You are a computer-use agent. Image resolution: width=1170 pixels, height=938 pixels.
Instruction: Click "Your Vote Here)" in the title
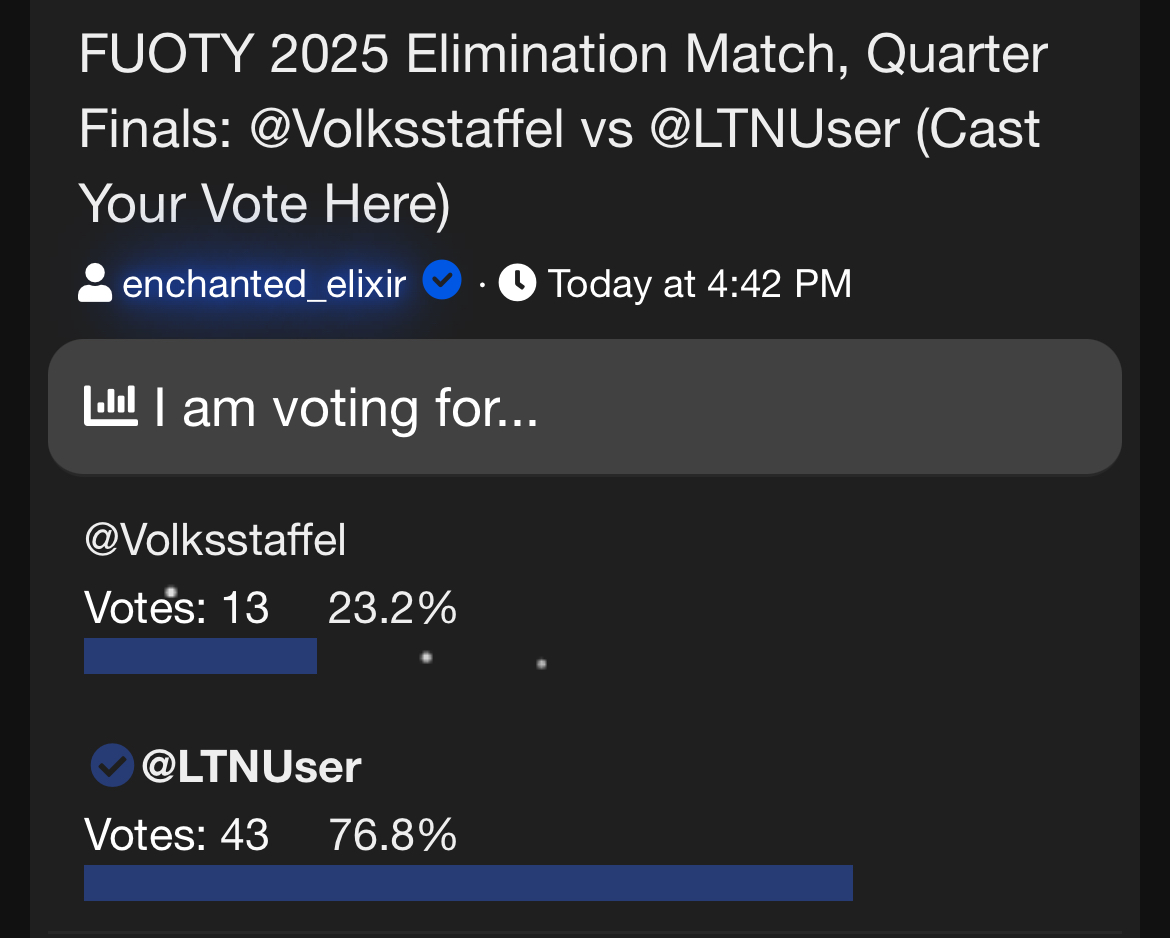265,205
